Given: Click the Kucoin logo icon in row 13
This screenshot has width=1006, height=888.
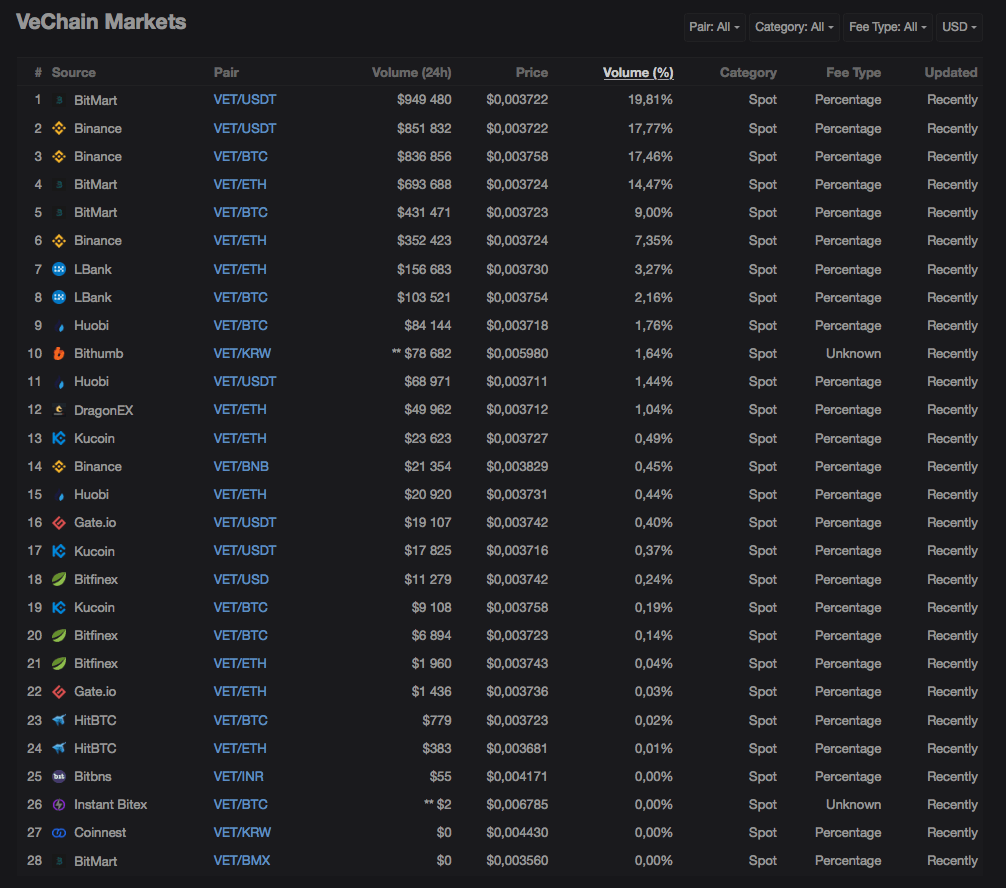Looking at the screenshot, I should 59,438.
